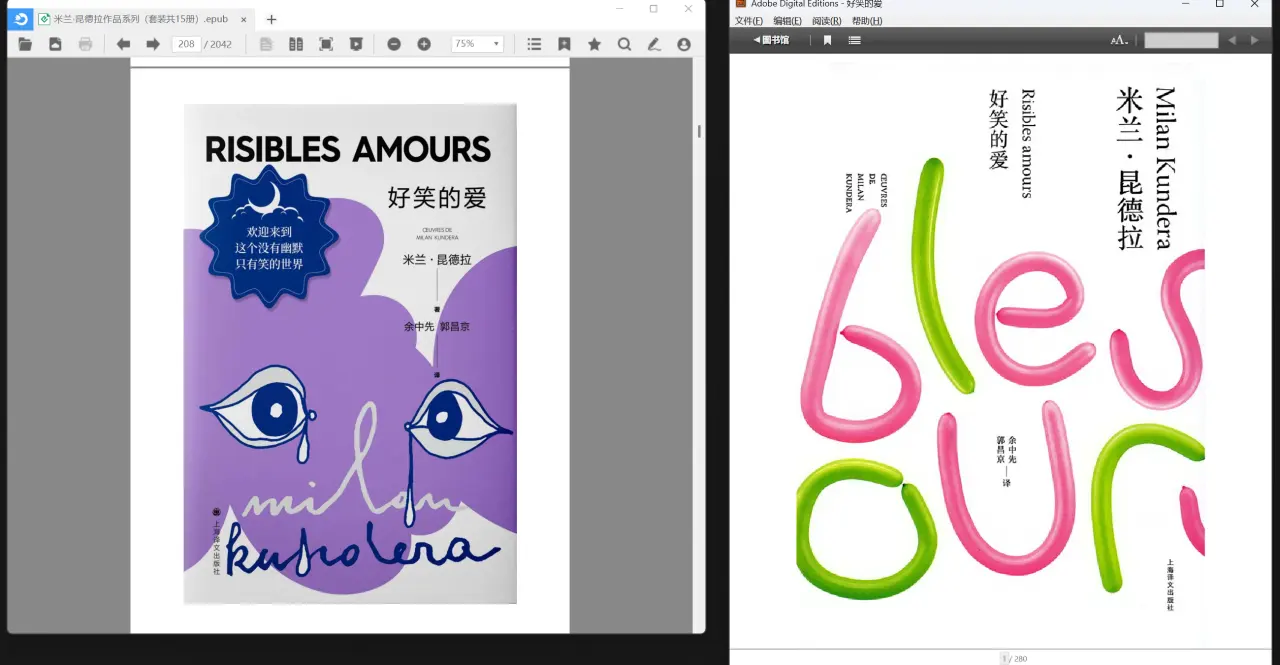Zoom out with the minus icon
Image resolution: width=1280 pixels, height=665 pixels.
click(394, 44)
